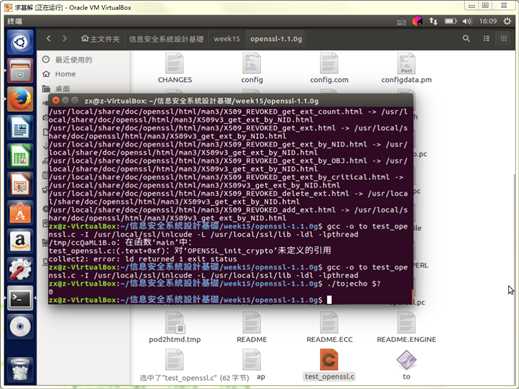The image size is (519, 389).
Task: Open LibreOffice Impress from the launcher
Action: point(20,184)
